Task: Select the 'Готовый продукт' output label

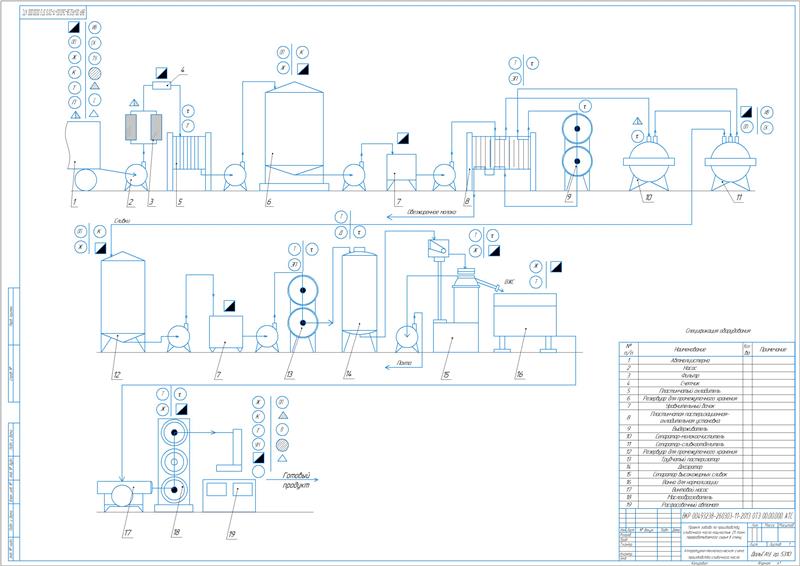Action: (x=296, y=480)
